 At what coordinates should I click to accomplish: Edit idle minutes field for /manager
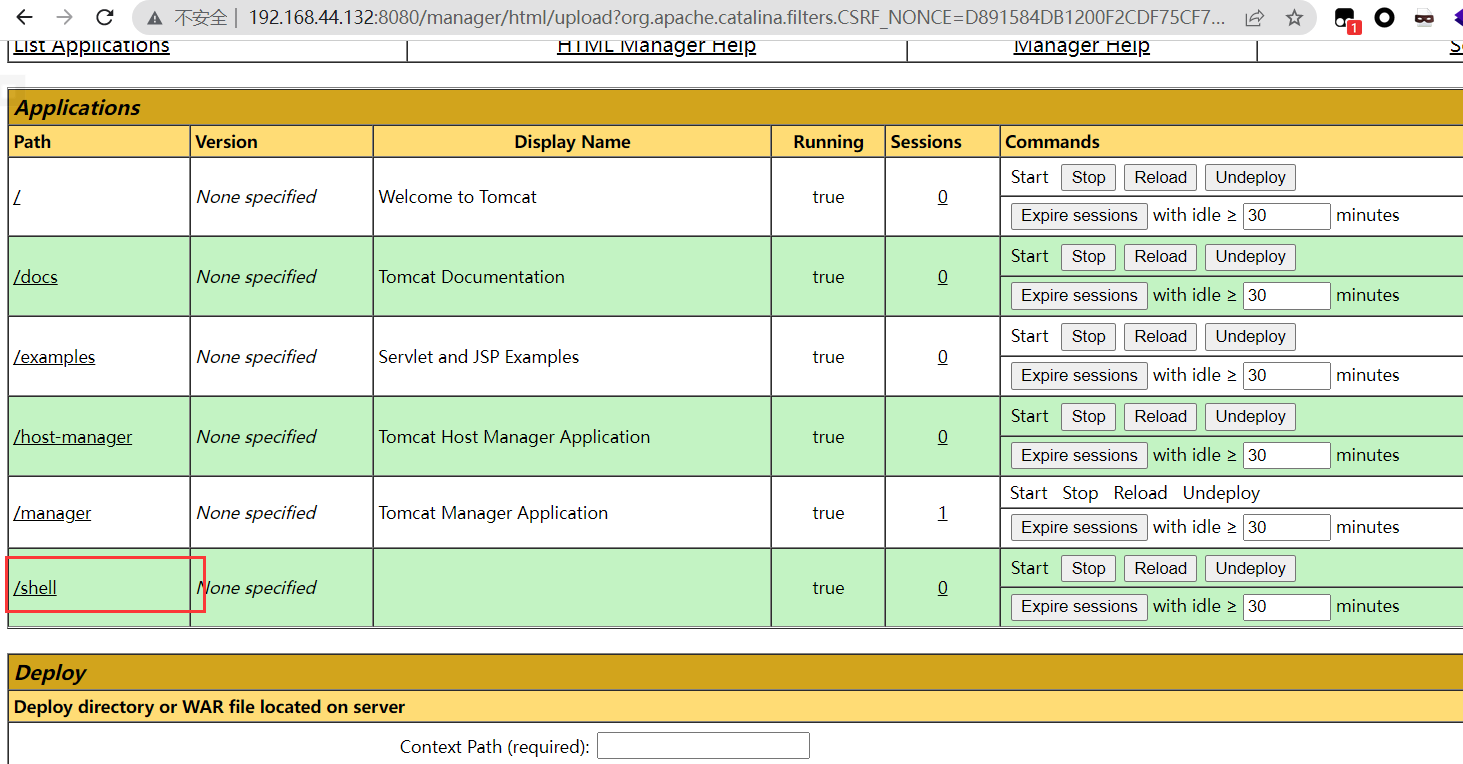click(x=1286, y=527)
